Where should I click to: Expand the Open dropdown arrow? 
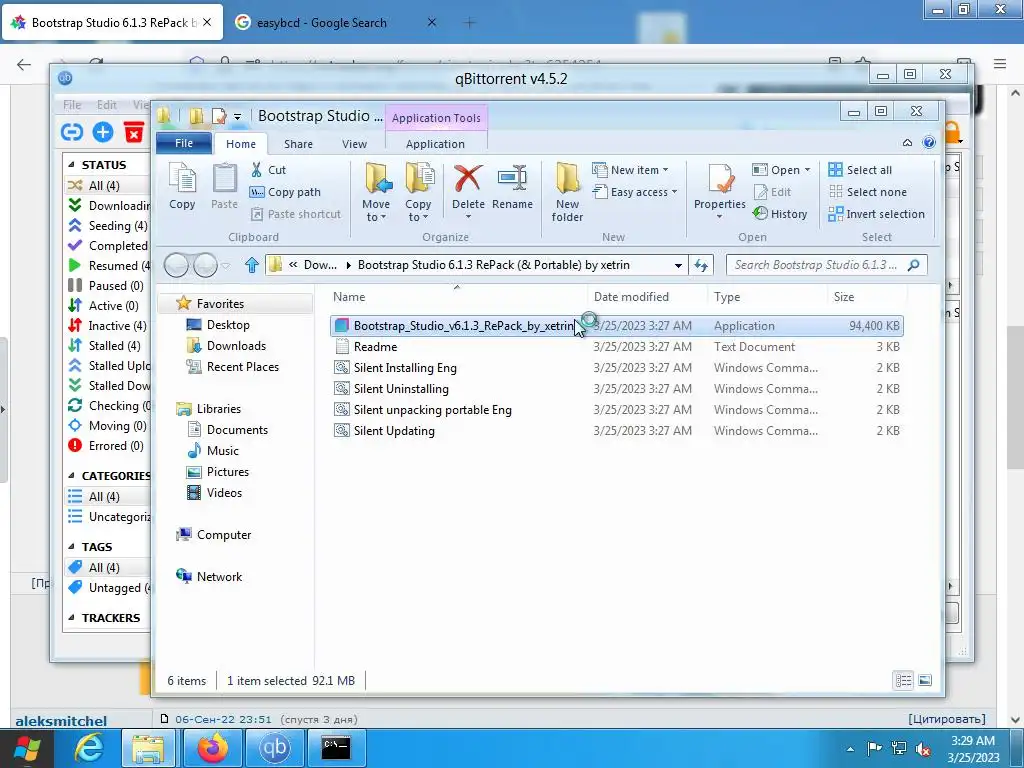[x=807, y=170]
